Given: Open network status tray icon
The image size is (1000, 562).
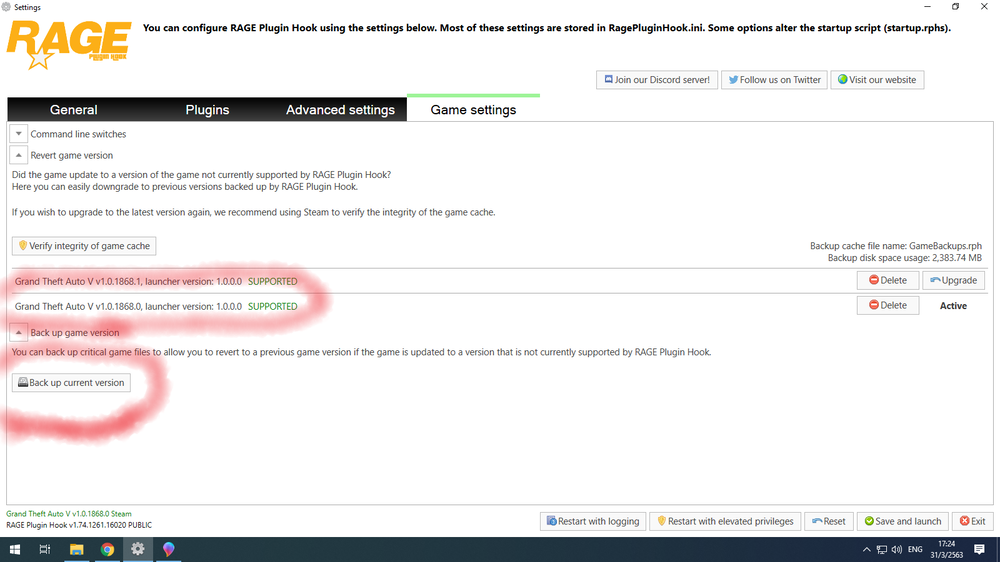Looking at the screenshot, I should tap(881, 549).
